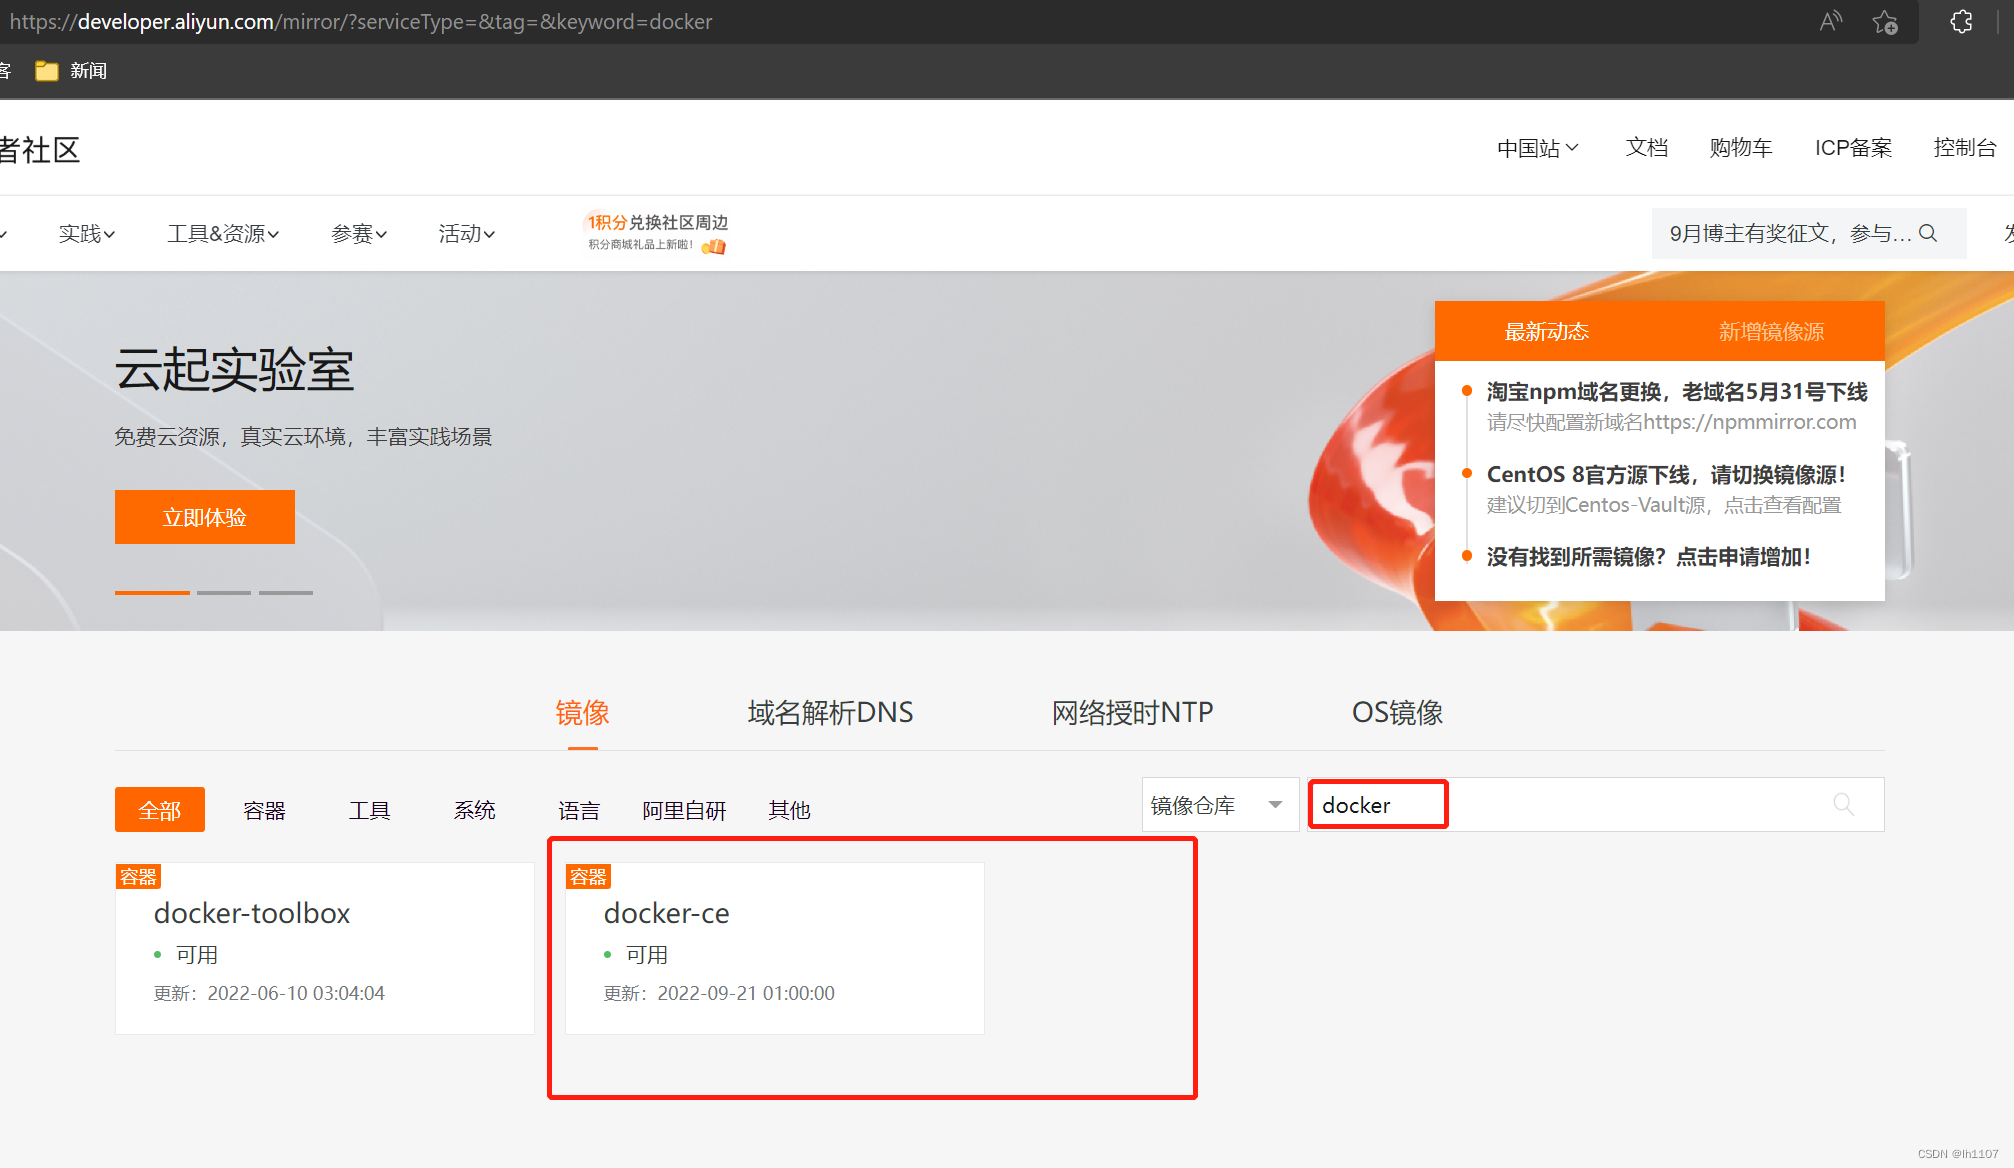Select the 镜像 main tab
Screen dimensions: 2014x1168
pyautogui.click(x=582, y=712)
